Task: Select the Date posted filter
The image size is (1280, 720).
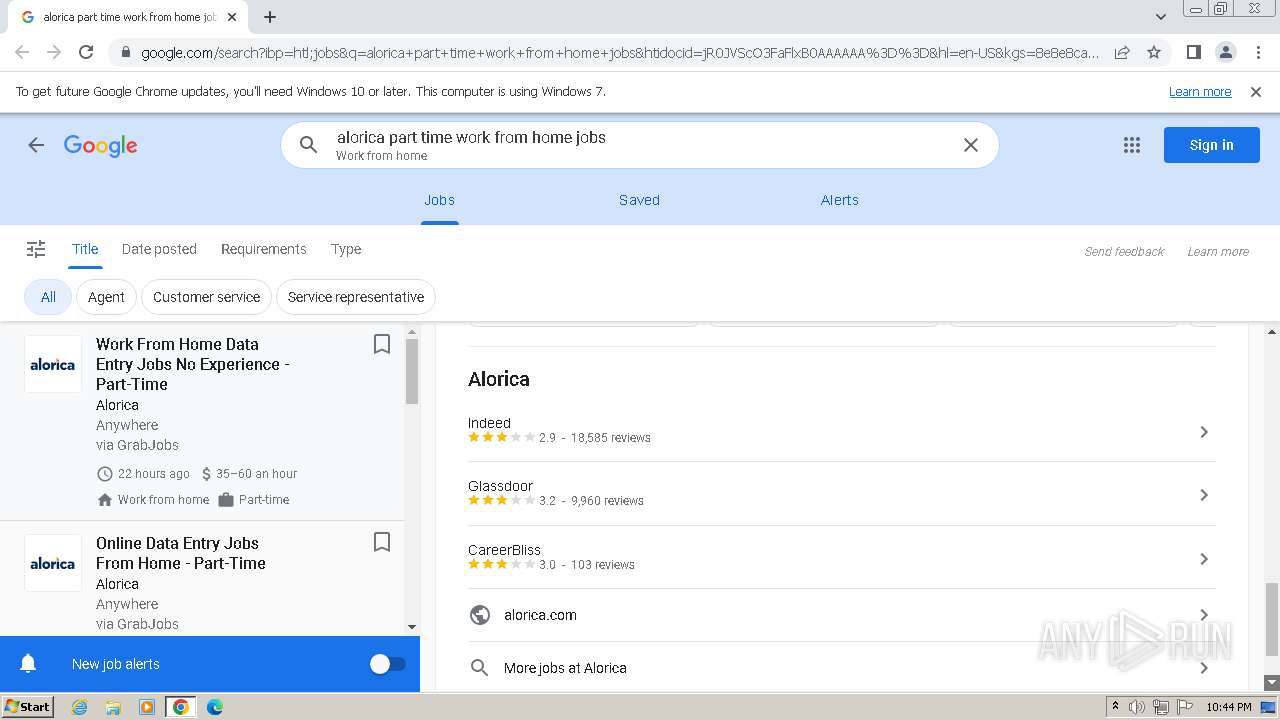Action: tap(159, 249)
